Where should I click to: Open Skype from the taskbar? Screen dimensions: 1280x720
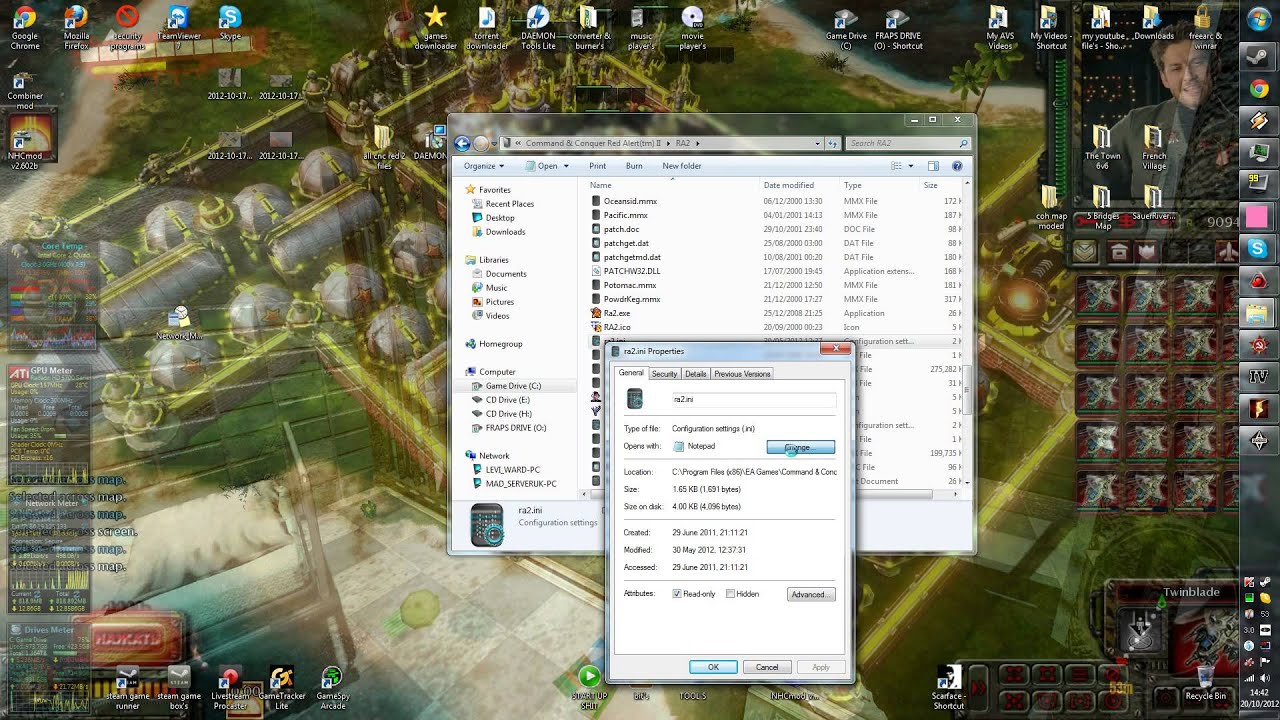(1259, 248)
